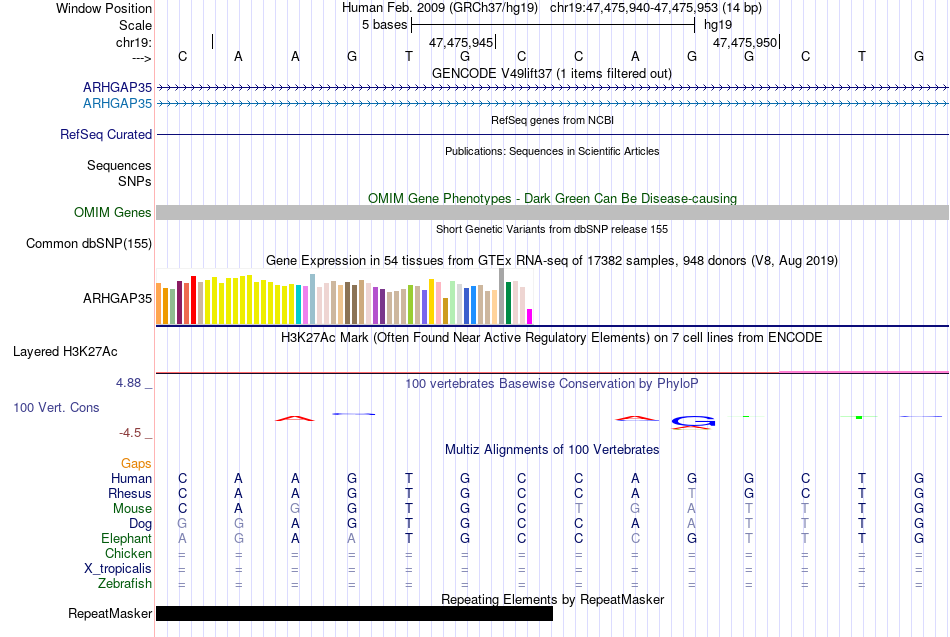
Task: Click the magenta last bar in the GTEx expression chart
Action: click(x=530, y=316)
